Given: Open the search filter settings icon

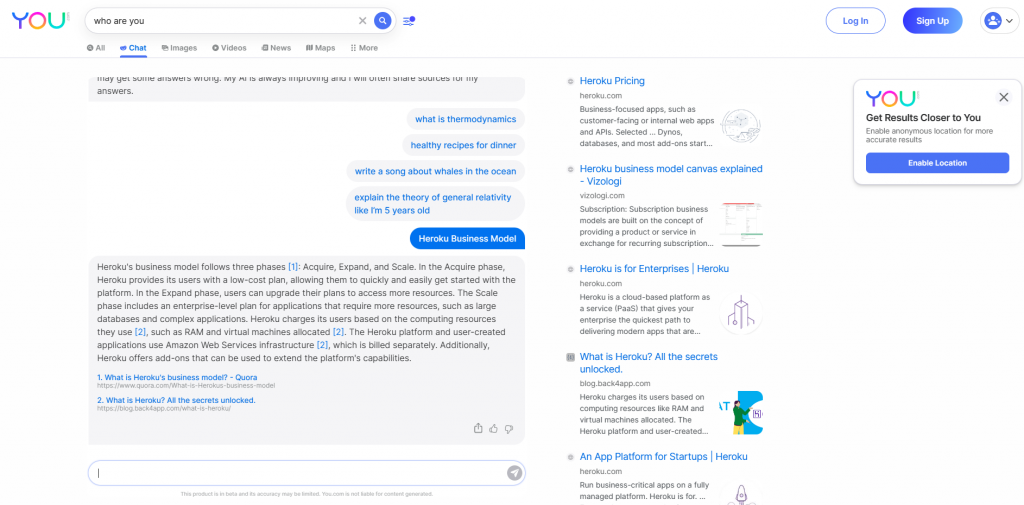Looking at the screenshot, I should tap(409, 21).
